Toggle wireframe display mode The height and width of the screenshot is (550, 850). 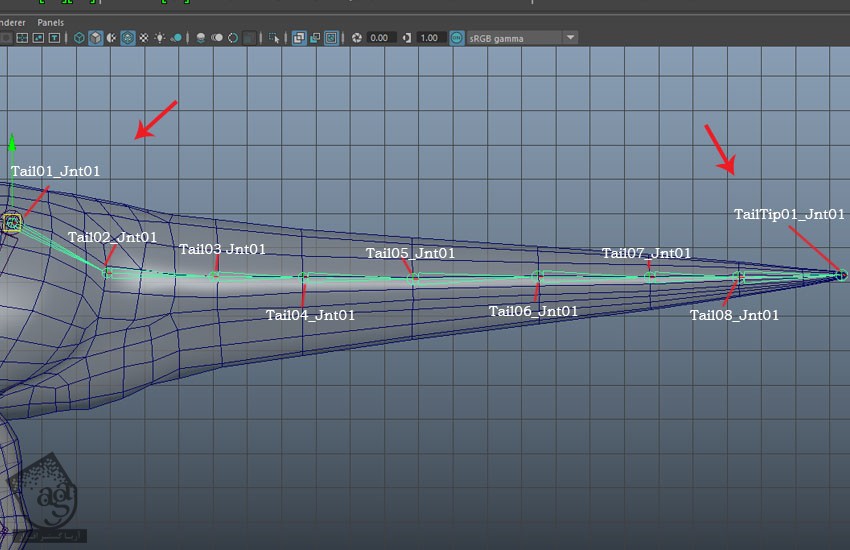coord(79,38)
